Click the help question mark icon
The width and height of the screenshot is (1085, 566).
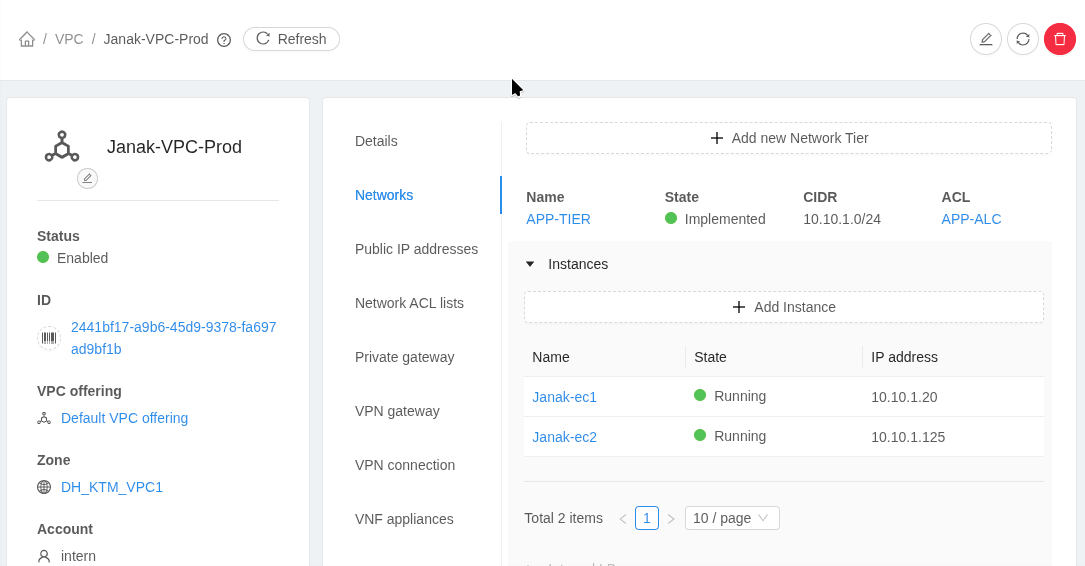coord(224,40)
